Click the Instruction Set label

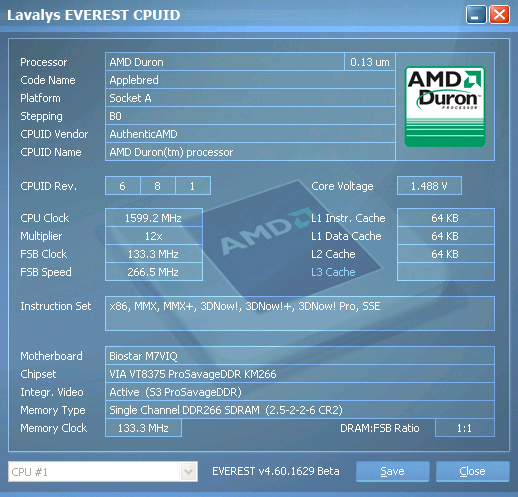point(56,306)
